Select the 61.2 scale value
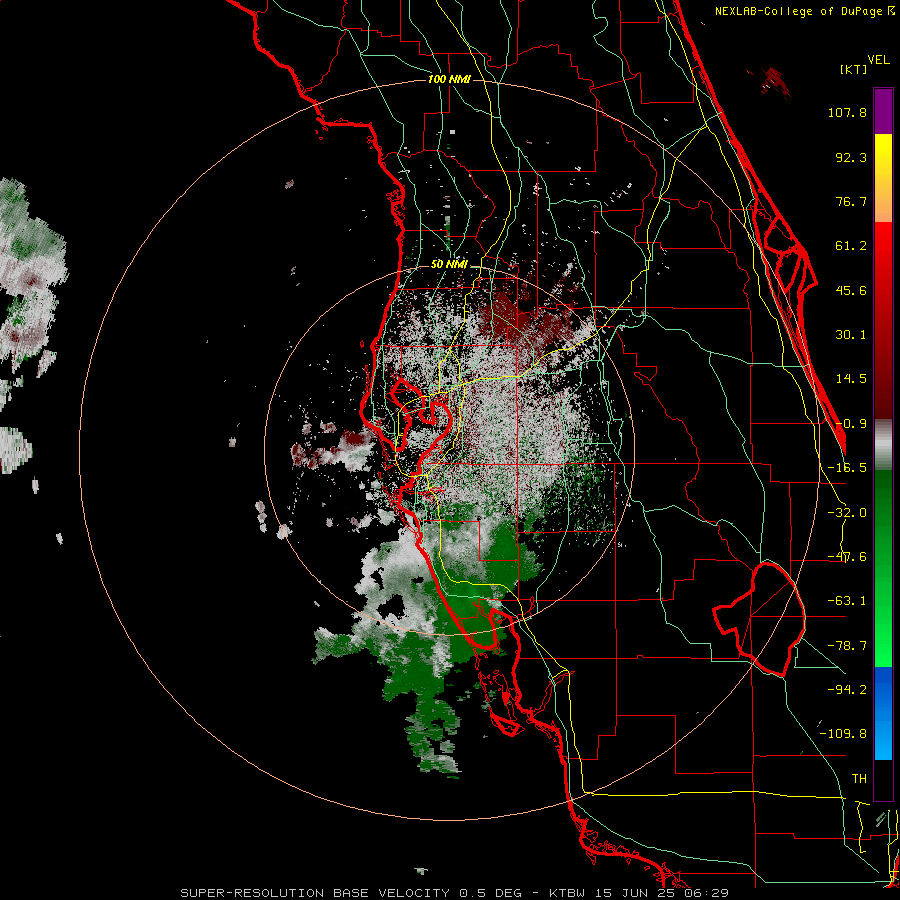This screenshot has width=900, height=900. (851, 246)
